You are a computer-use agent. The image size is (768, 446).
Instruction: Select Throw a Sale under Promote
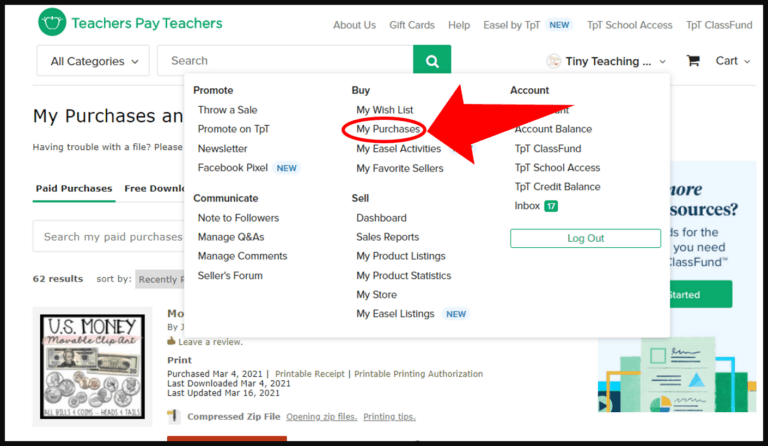227,110
